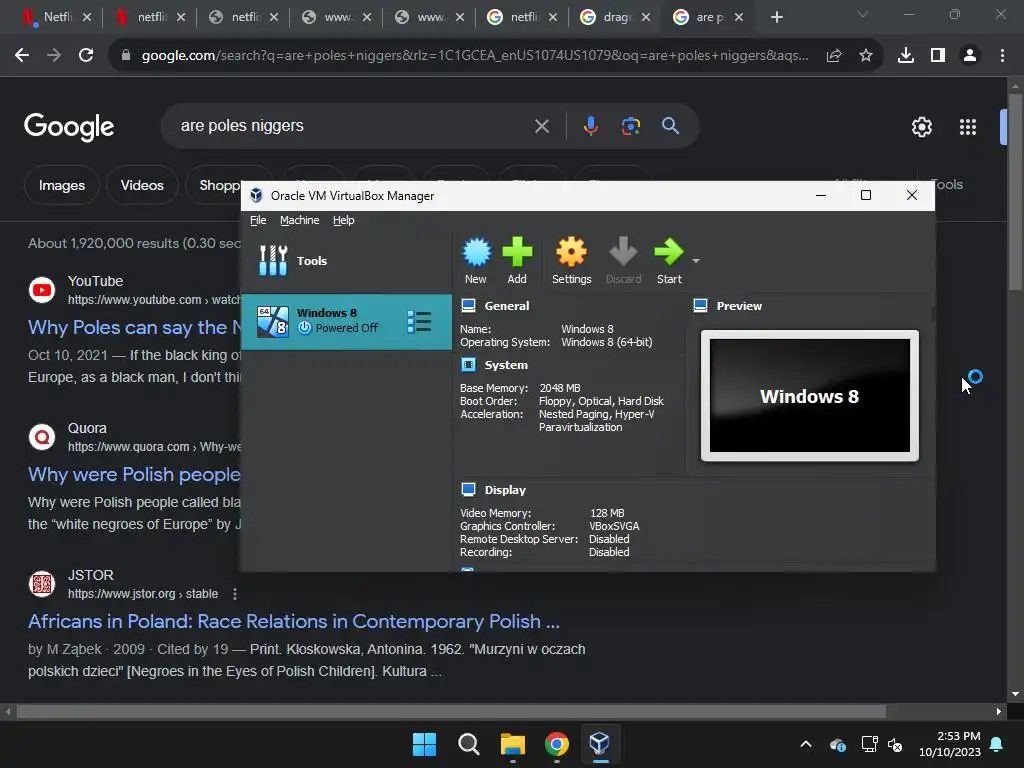Open Google quick settings gear

point(921,127)
